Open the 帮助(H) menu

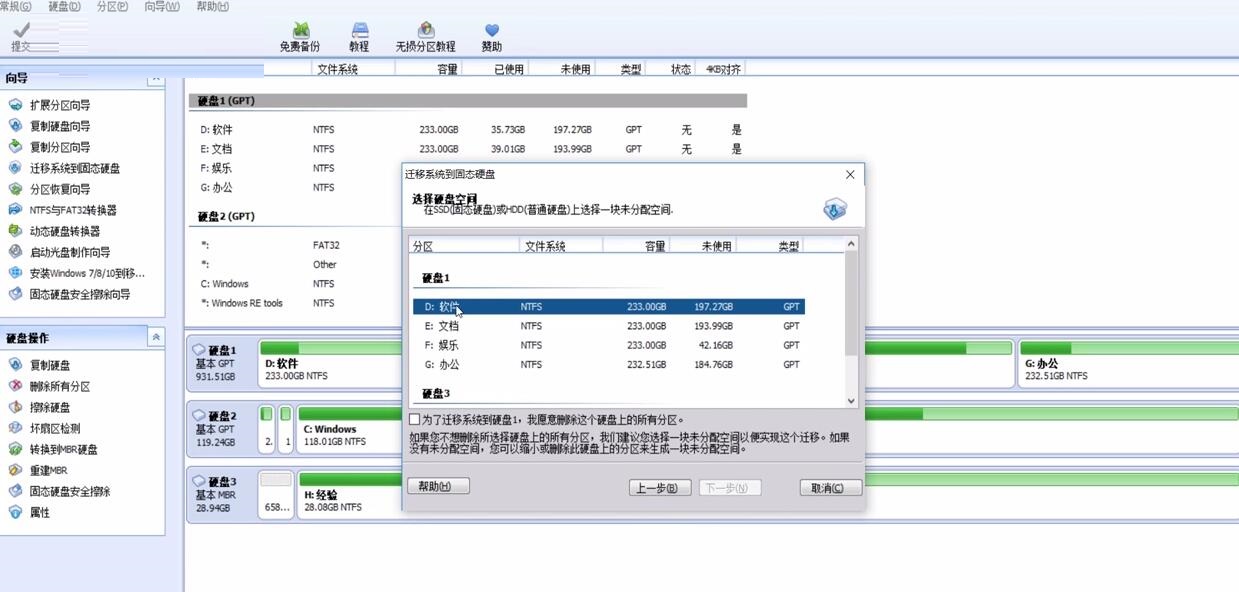212,7
